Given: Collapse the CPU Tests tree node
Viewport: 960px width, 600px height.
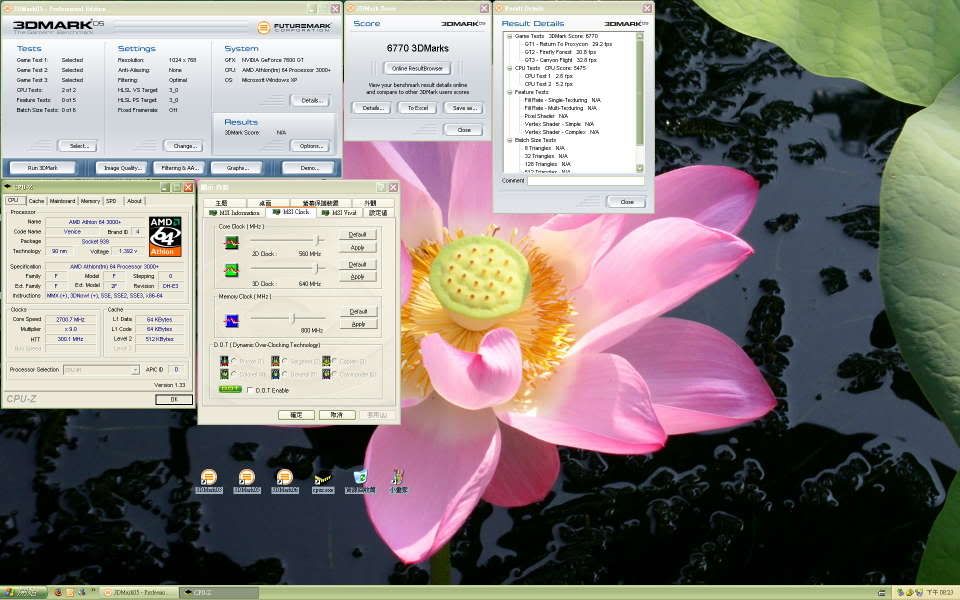Looking at the screenshot, I should point(509,68).
